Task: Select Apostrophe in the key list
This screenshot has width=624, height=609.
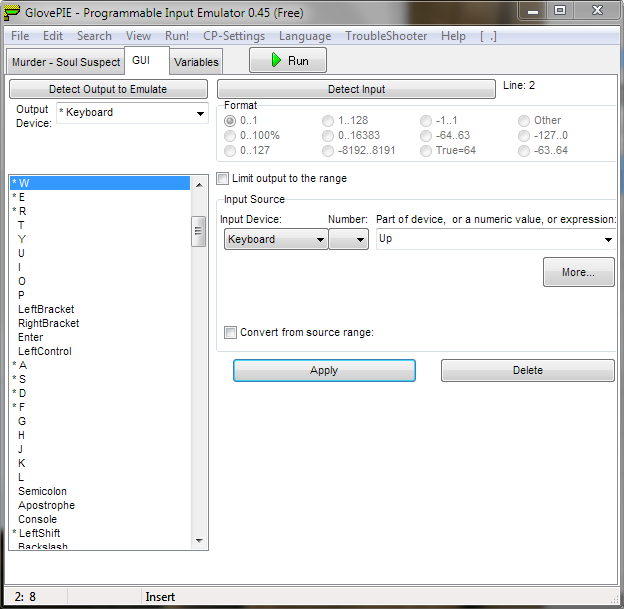Action: (100, 505)
